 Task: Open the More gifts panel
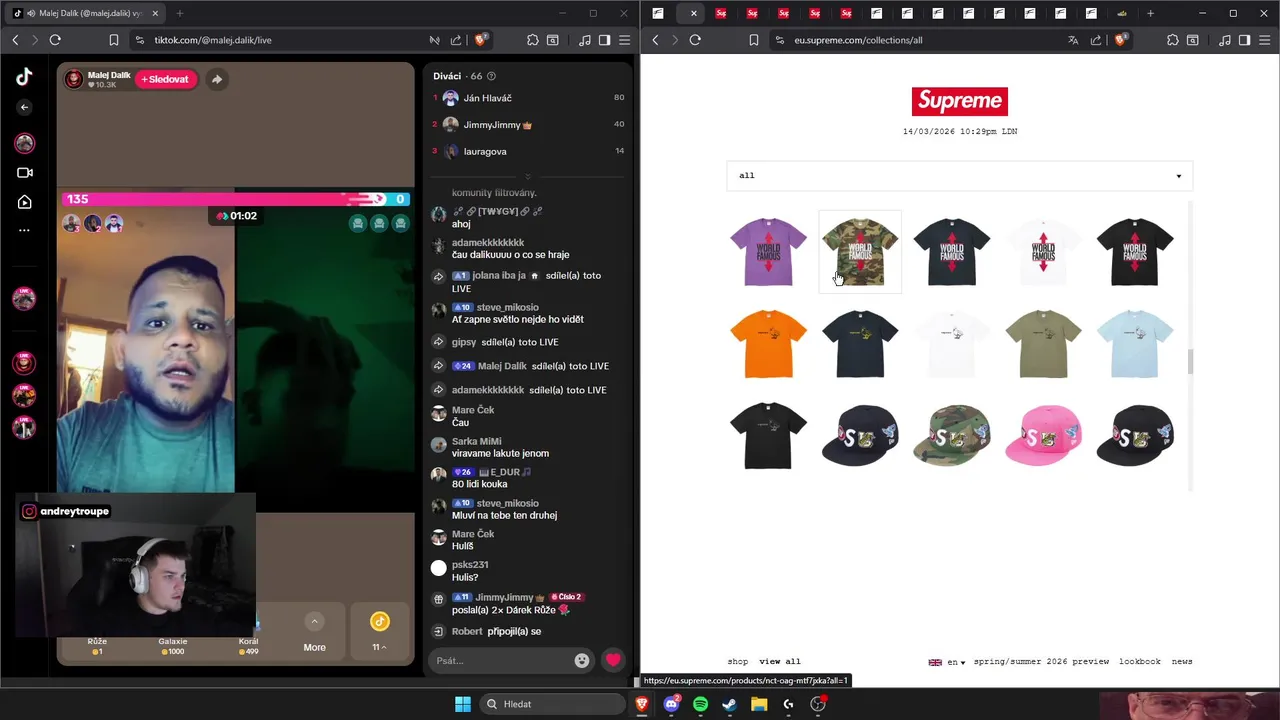pyautogui.click(x=314, y=631)
